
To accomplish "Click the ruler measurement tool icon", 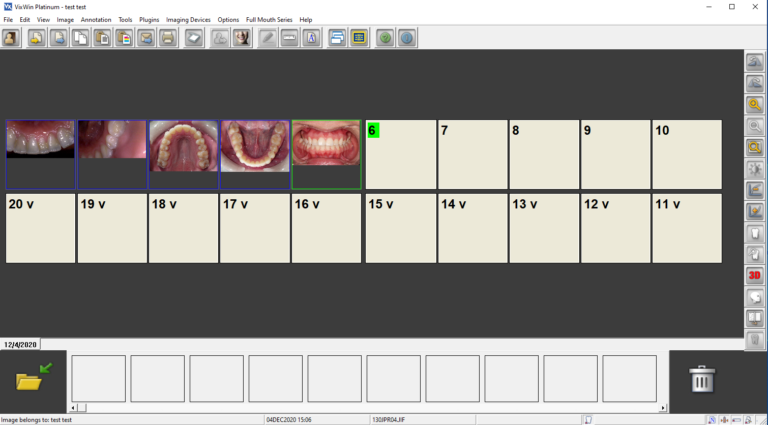I will point(289,38).
